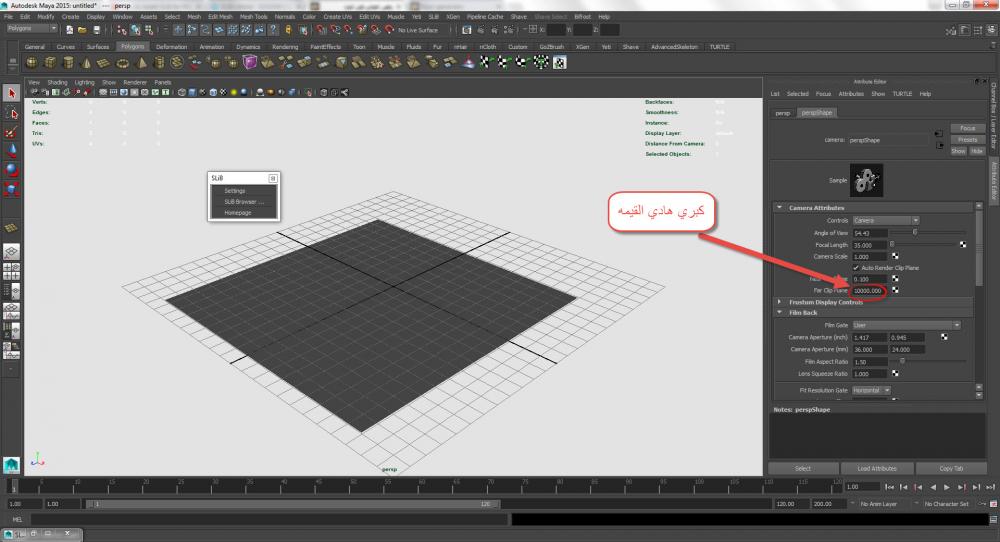Open the Mesh menu

pos(194,17)
